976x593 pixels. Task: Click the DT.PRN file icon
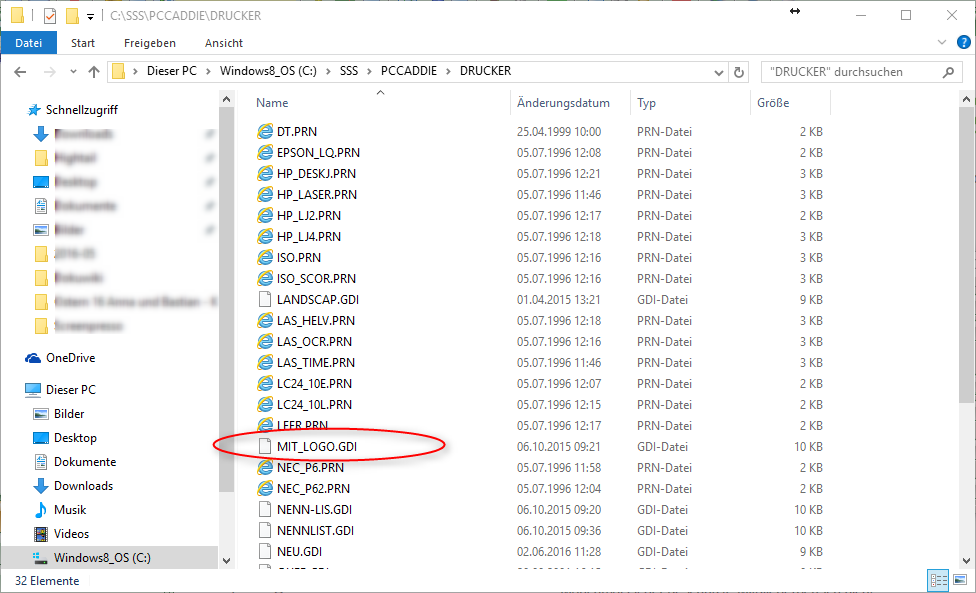pyautogui.click(x=265, y=131)
